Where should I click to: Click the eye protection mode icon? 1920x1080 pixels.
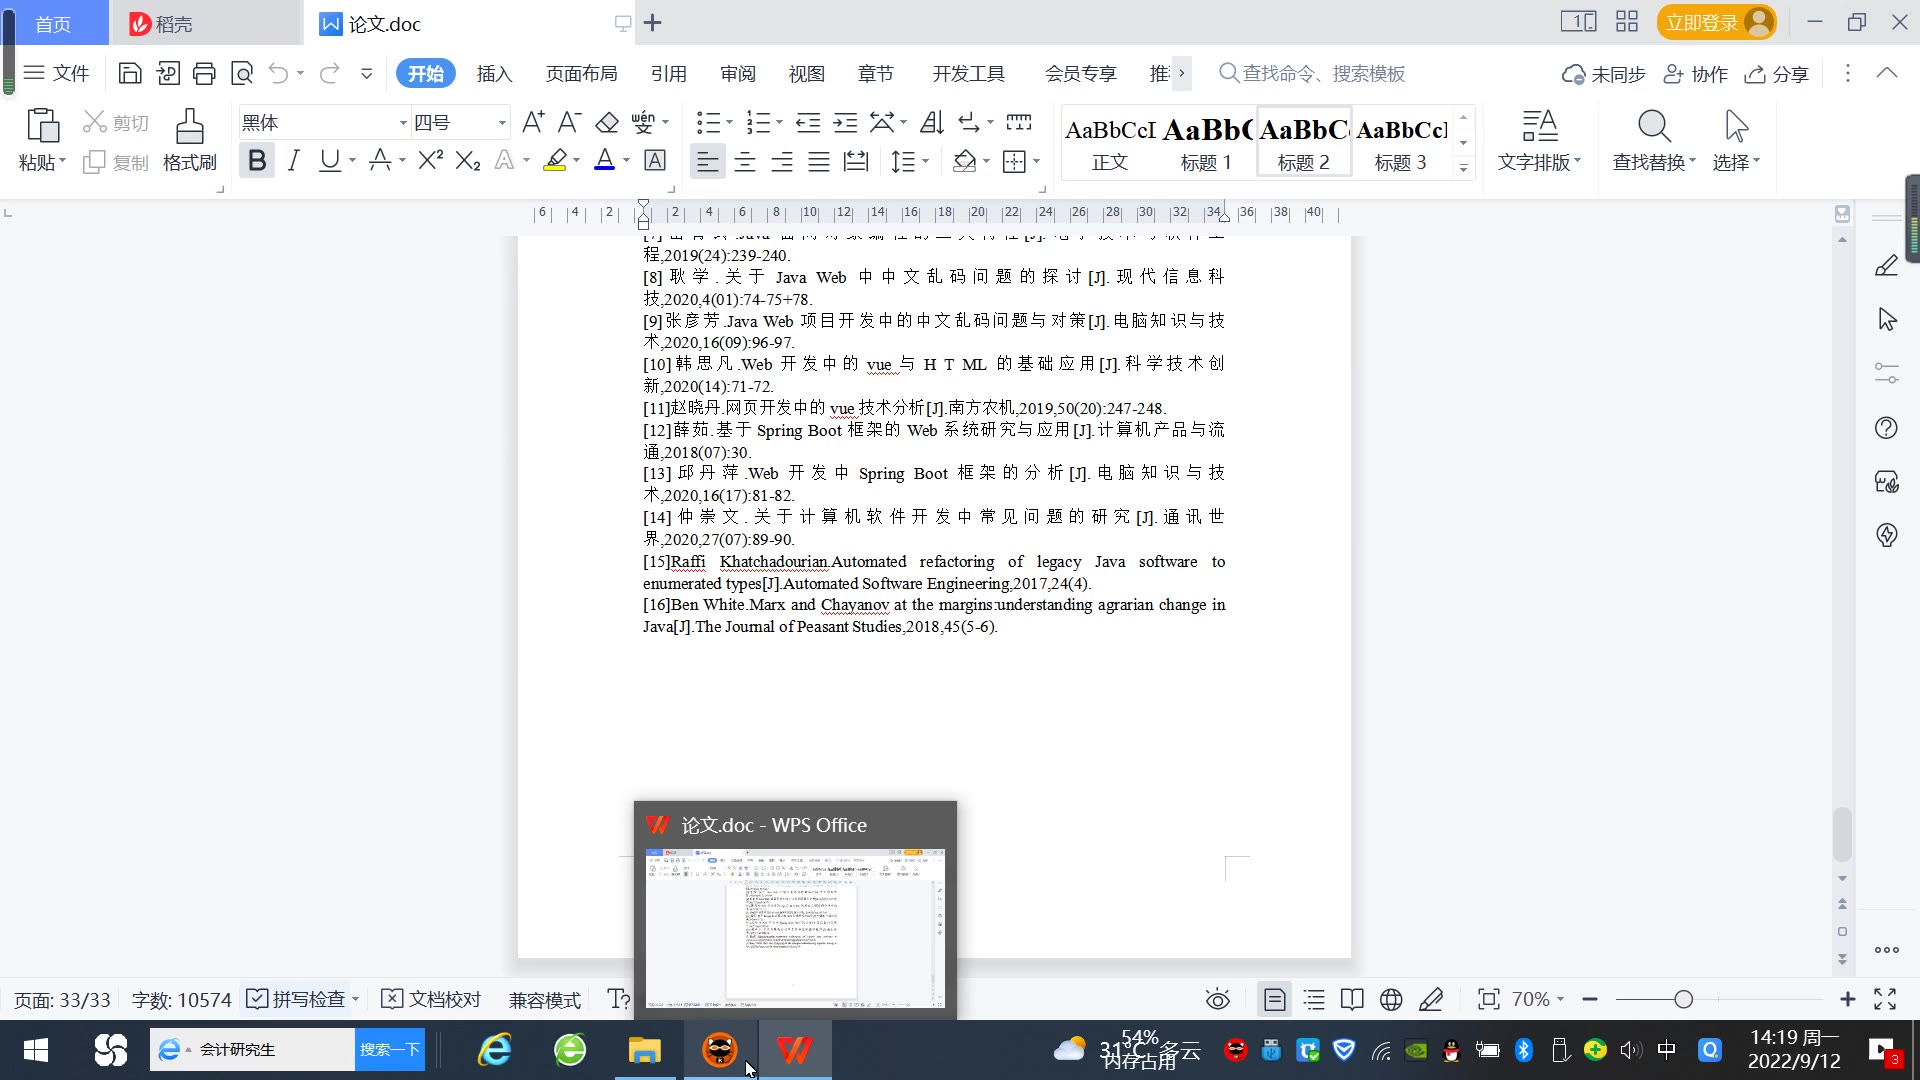[x=1217, y=999]
